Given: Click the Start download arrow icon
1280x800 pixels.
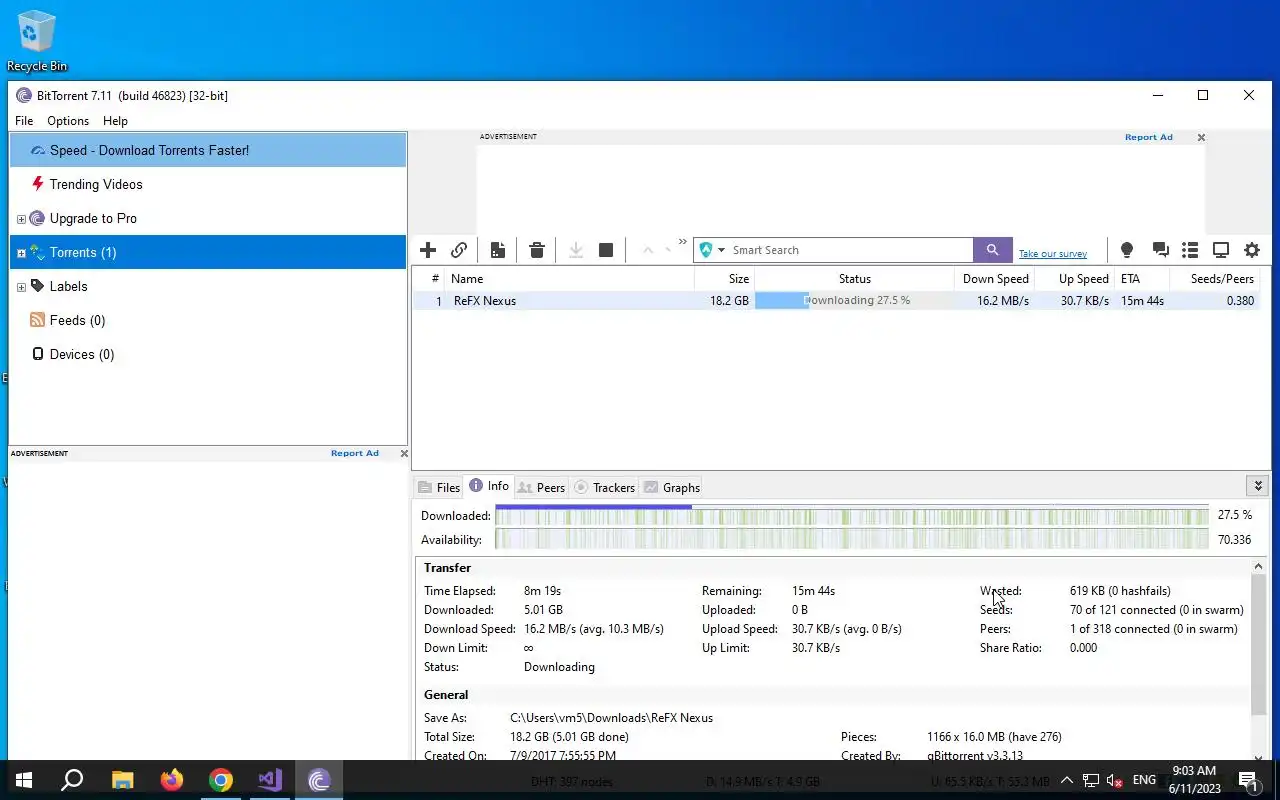Looking at the screenshot, I should point(576,250).
